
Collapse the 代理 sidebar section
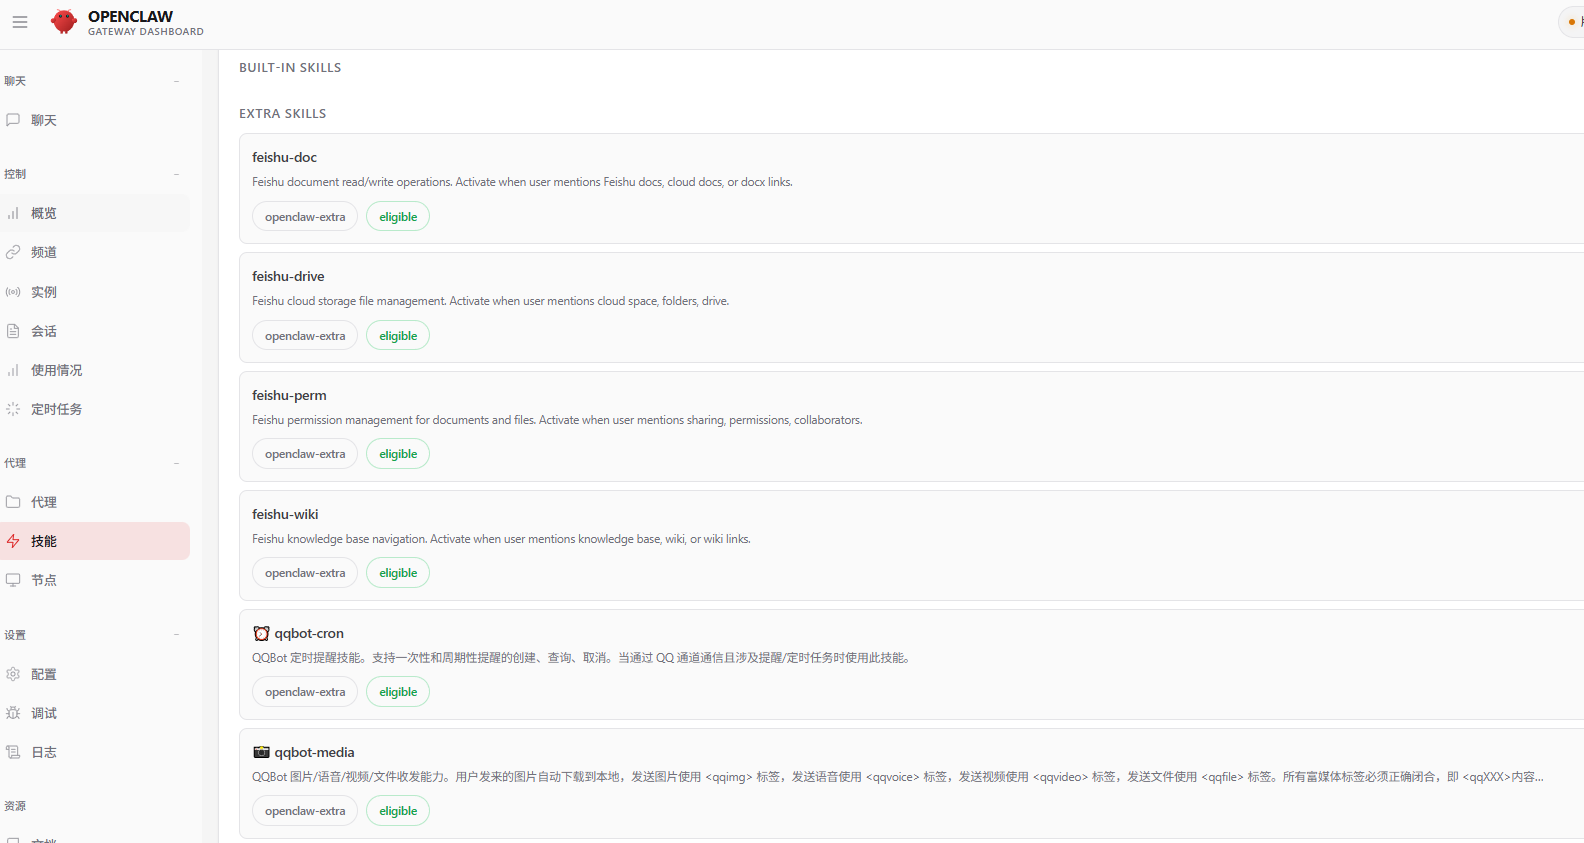pos(176,463)
